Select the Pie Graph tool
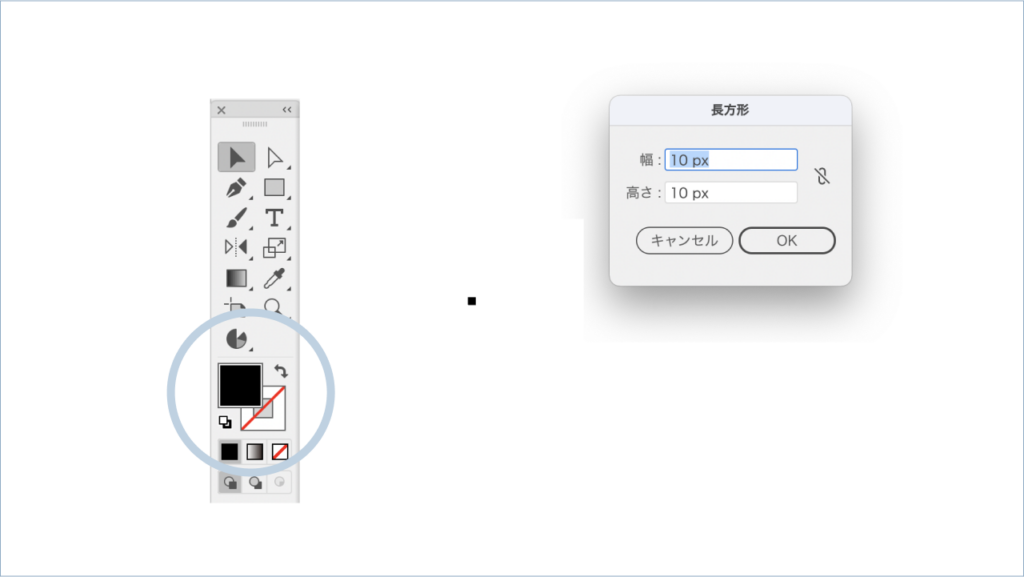This screenshot has height=577, width=1024. tap(236, 339)
